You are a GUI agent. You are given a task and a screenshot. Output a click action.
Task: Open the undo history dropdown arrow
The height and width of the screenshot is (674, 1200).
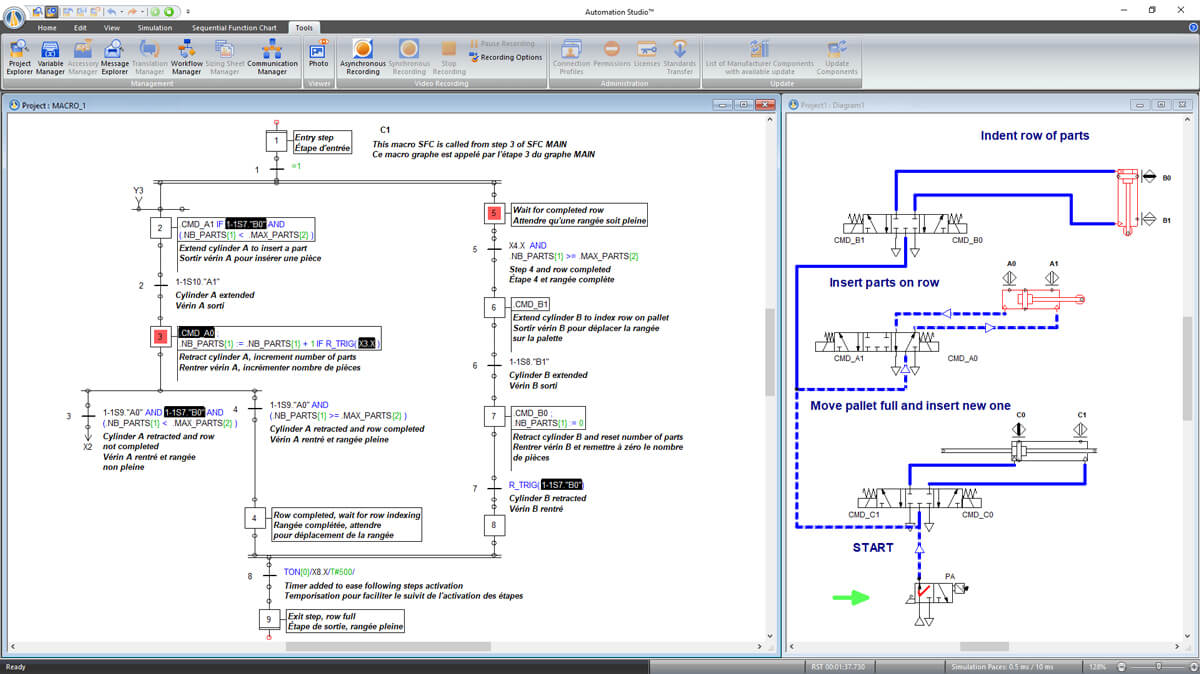point(121,11)
